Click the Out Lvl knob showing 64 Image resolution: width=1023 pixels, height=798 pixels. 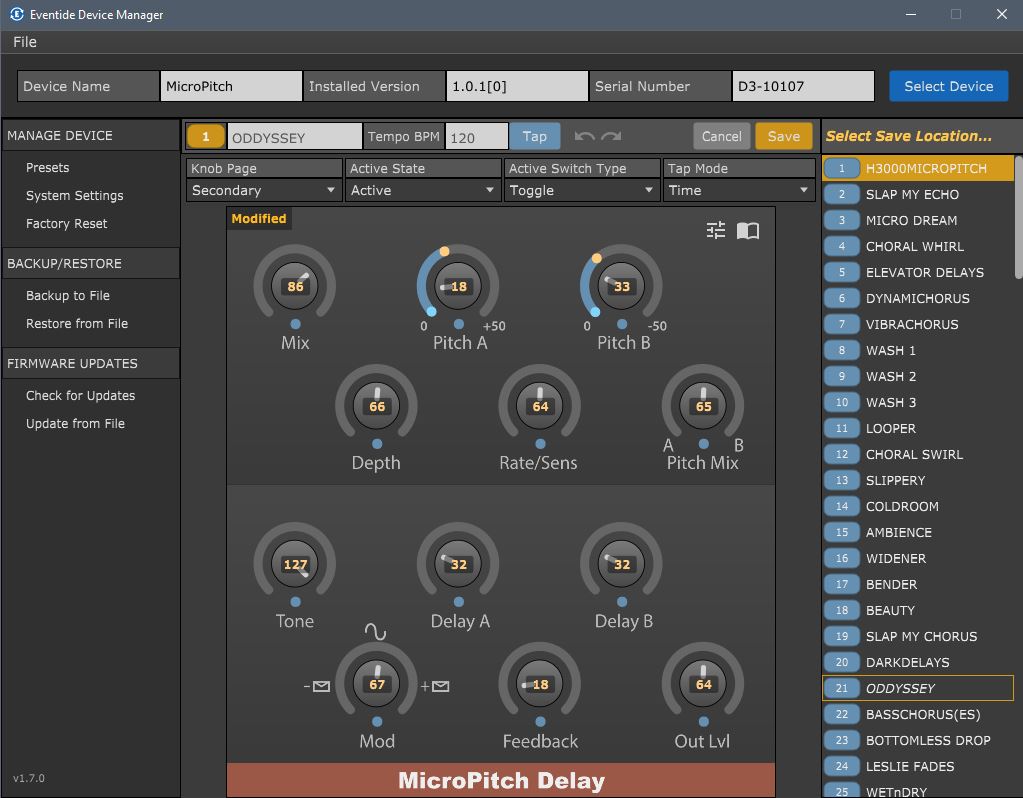click(703, 684)
